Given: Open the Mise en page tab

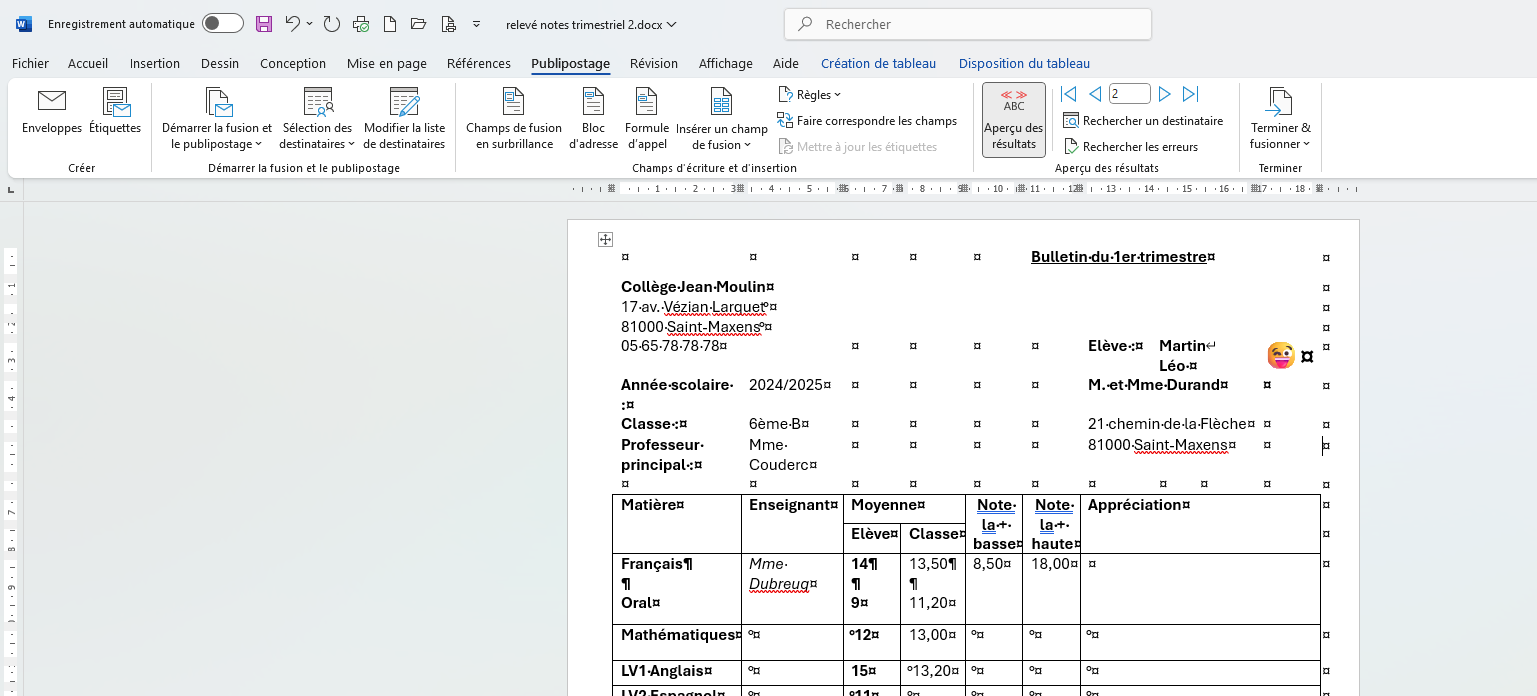Looking at the screenshot, I should (x=386, y=63).
